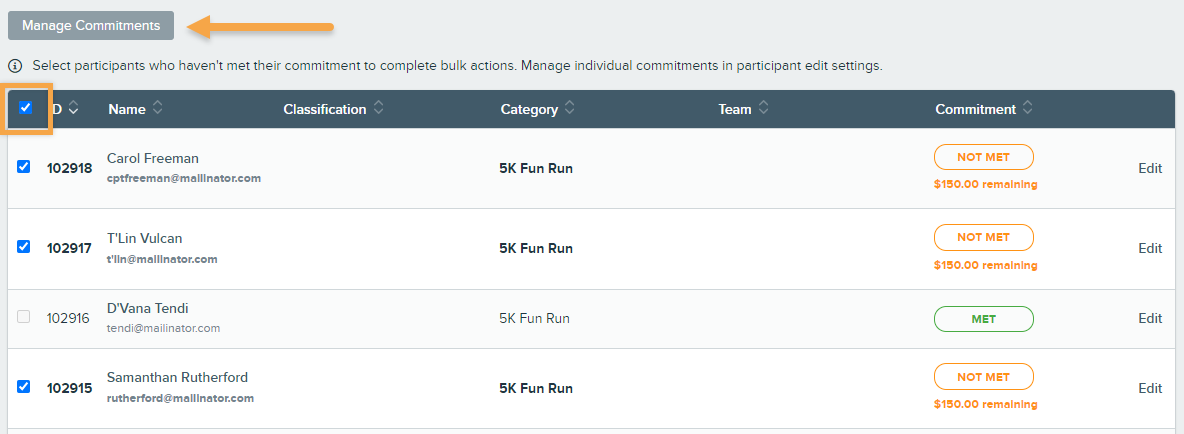This screenshot has height=434, width=1184.
Task: Edit T'Lin Vulcan's participant record
Action: click(1150, 248)
